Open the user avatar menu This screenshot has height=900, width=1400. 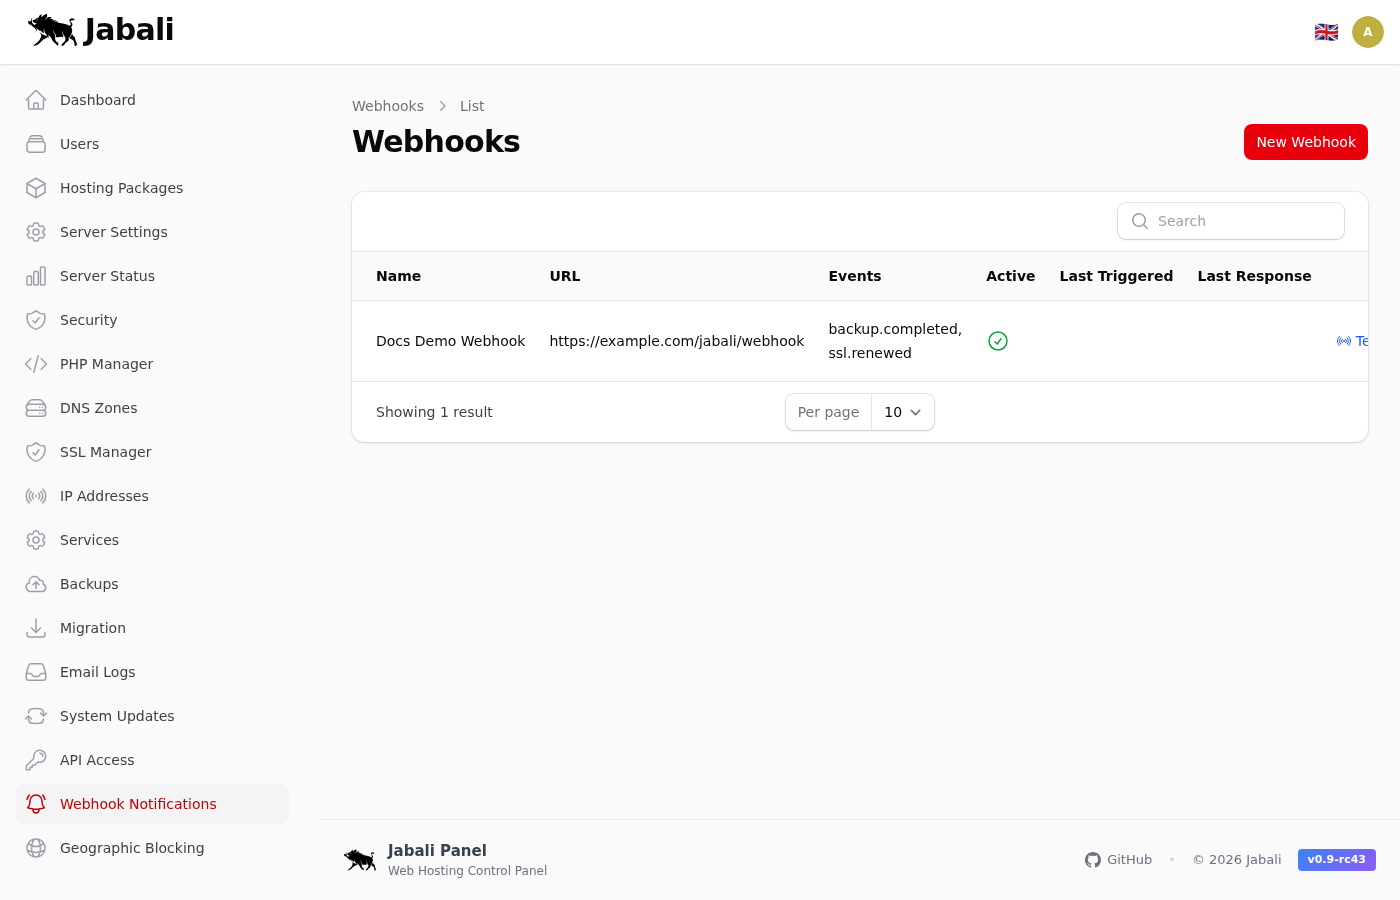1367,32
